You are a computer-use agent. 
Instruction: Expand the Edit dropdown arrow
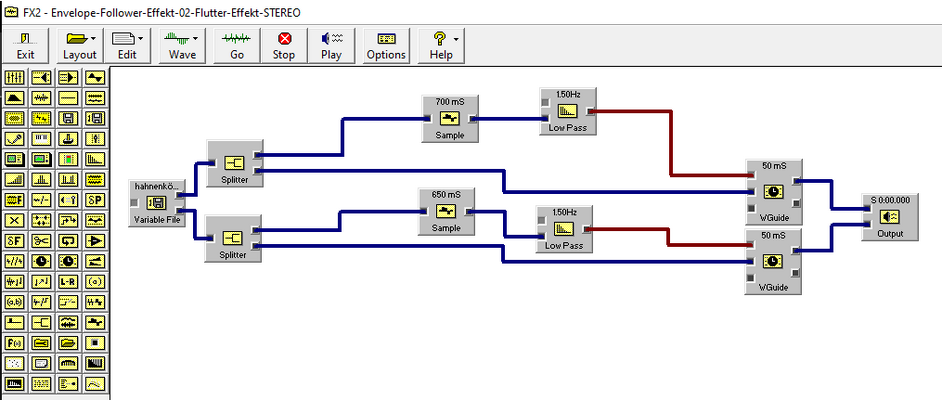pos(141,38)
